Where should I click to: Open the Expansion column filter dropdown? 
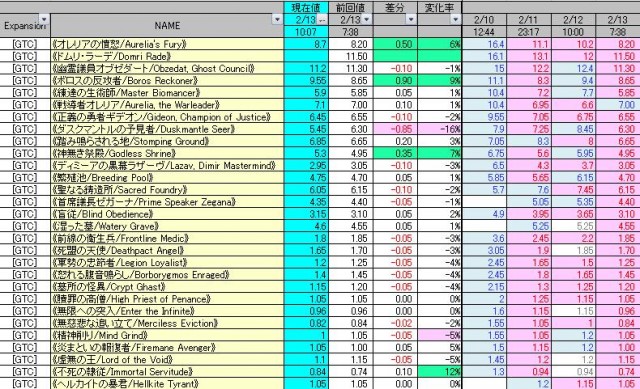44,19
